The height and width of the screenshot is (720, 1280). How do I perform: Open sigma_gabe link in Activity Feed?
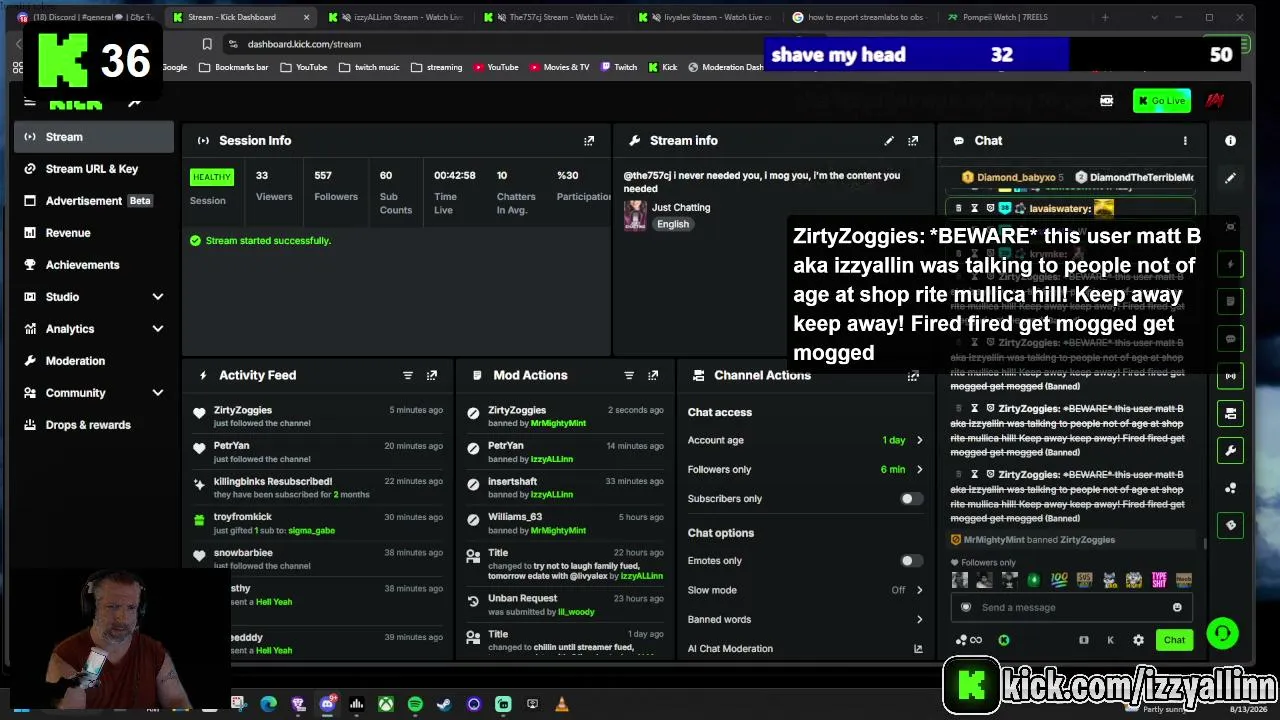pos(312,530)
